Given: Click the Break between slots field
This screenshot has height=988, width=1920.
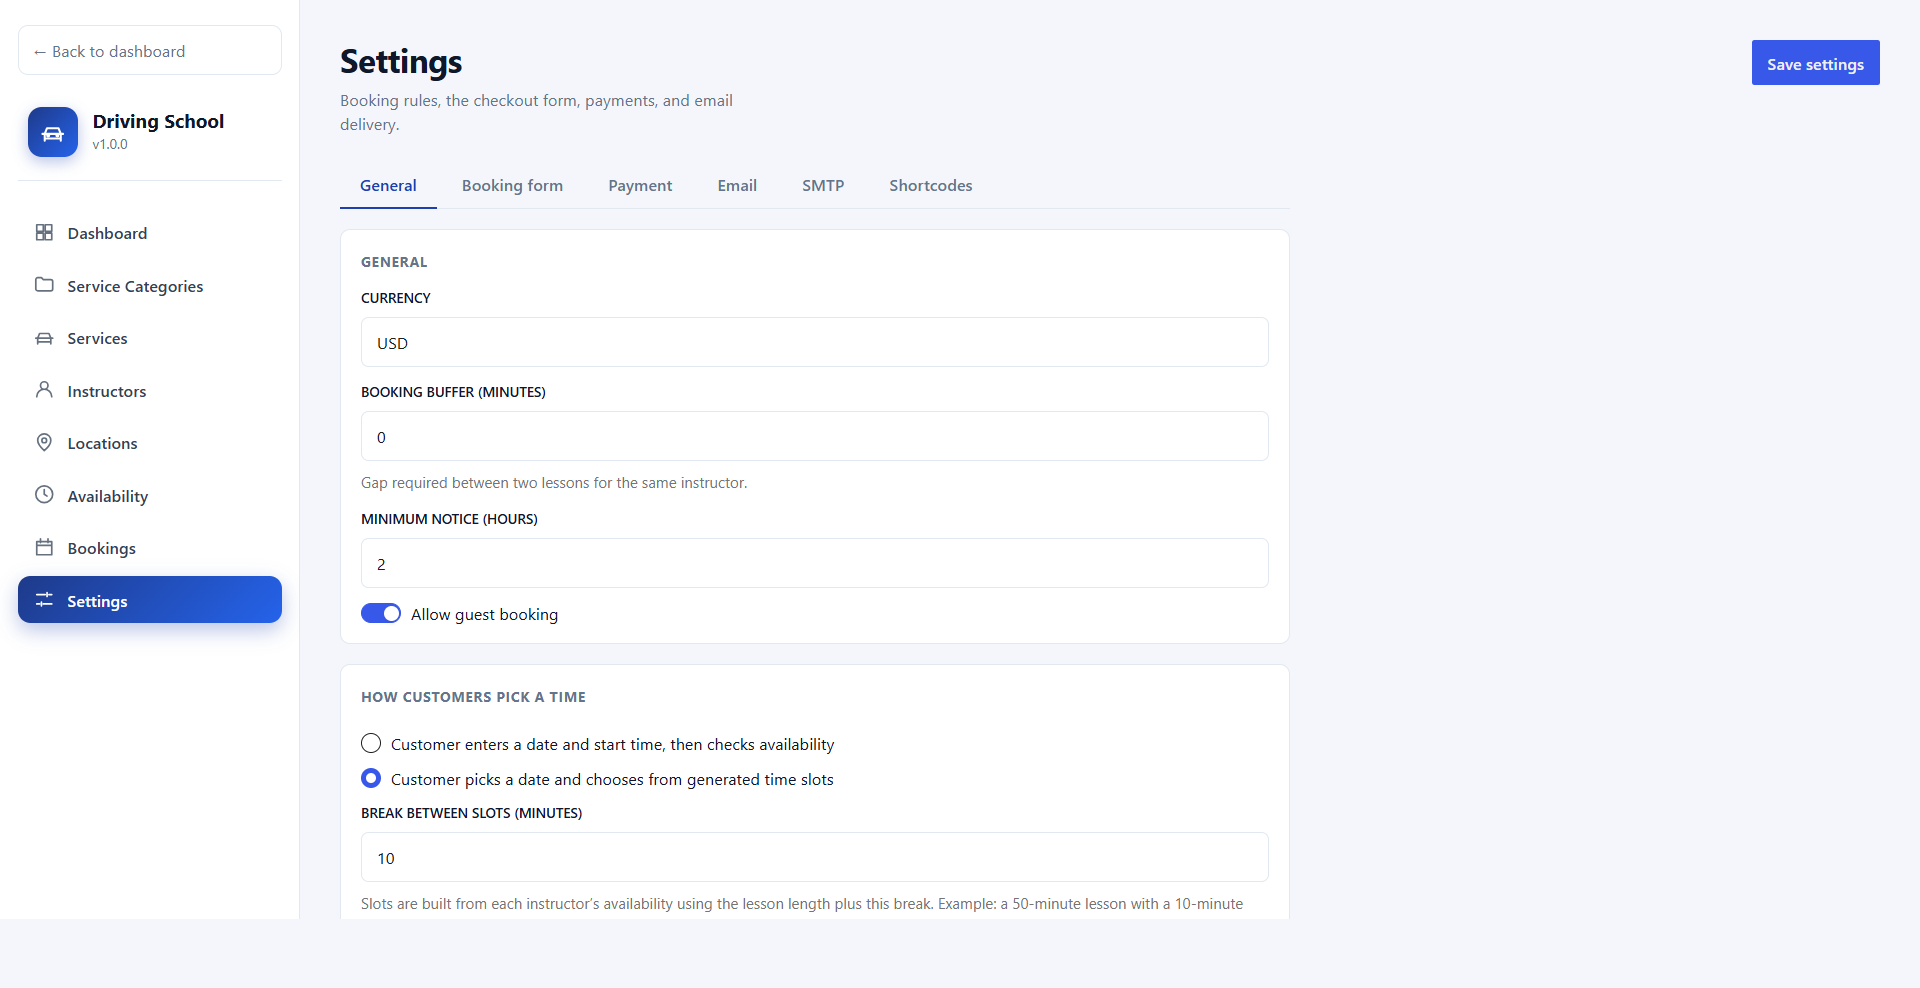Looking at the screenshot, I should [815, 857].
